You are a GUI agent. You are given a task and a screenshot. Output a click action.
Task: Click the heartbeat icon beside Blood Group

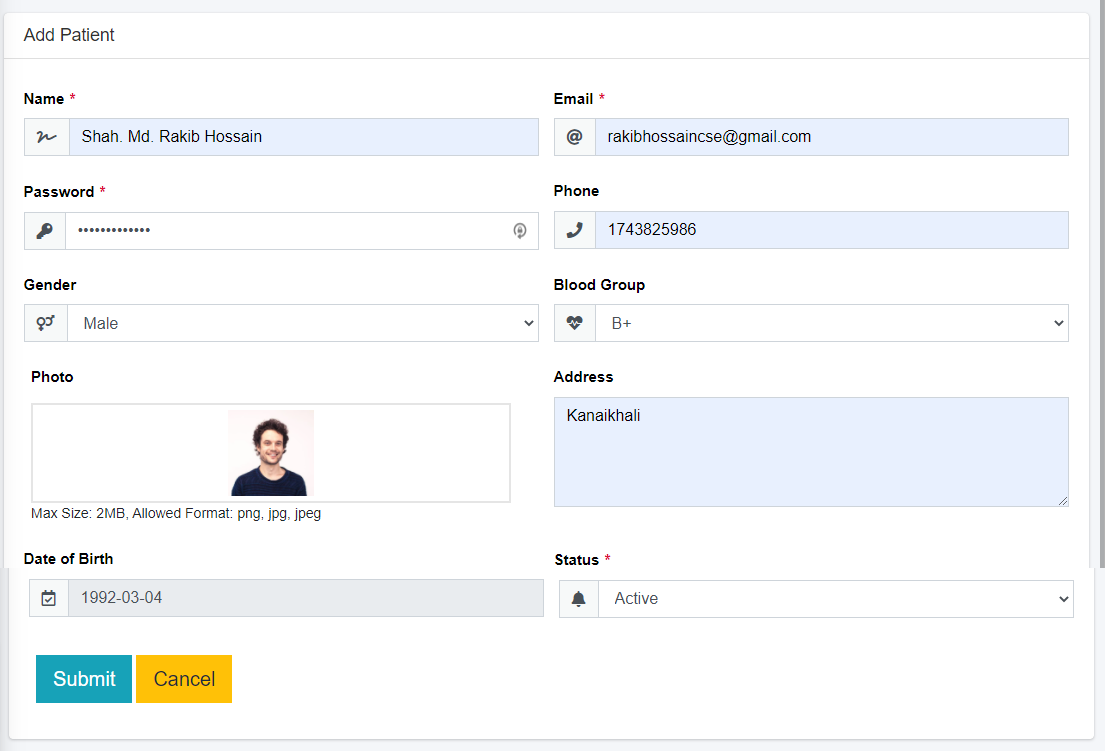click(574, 323)
